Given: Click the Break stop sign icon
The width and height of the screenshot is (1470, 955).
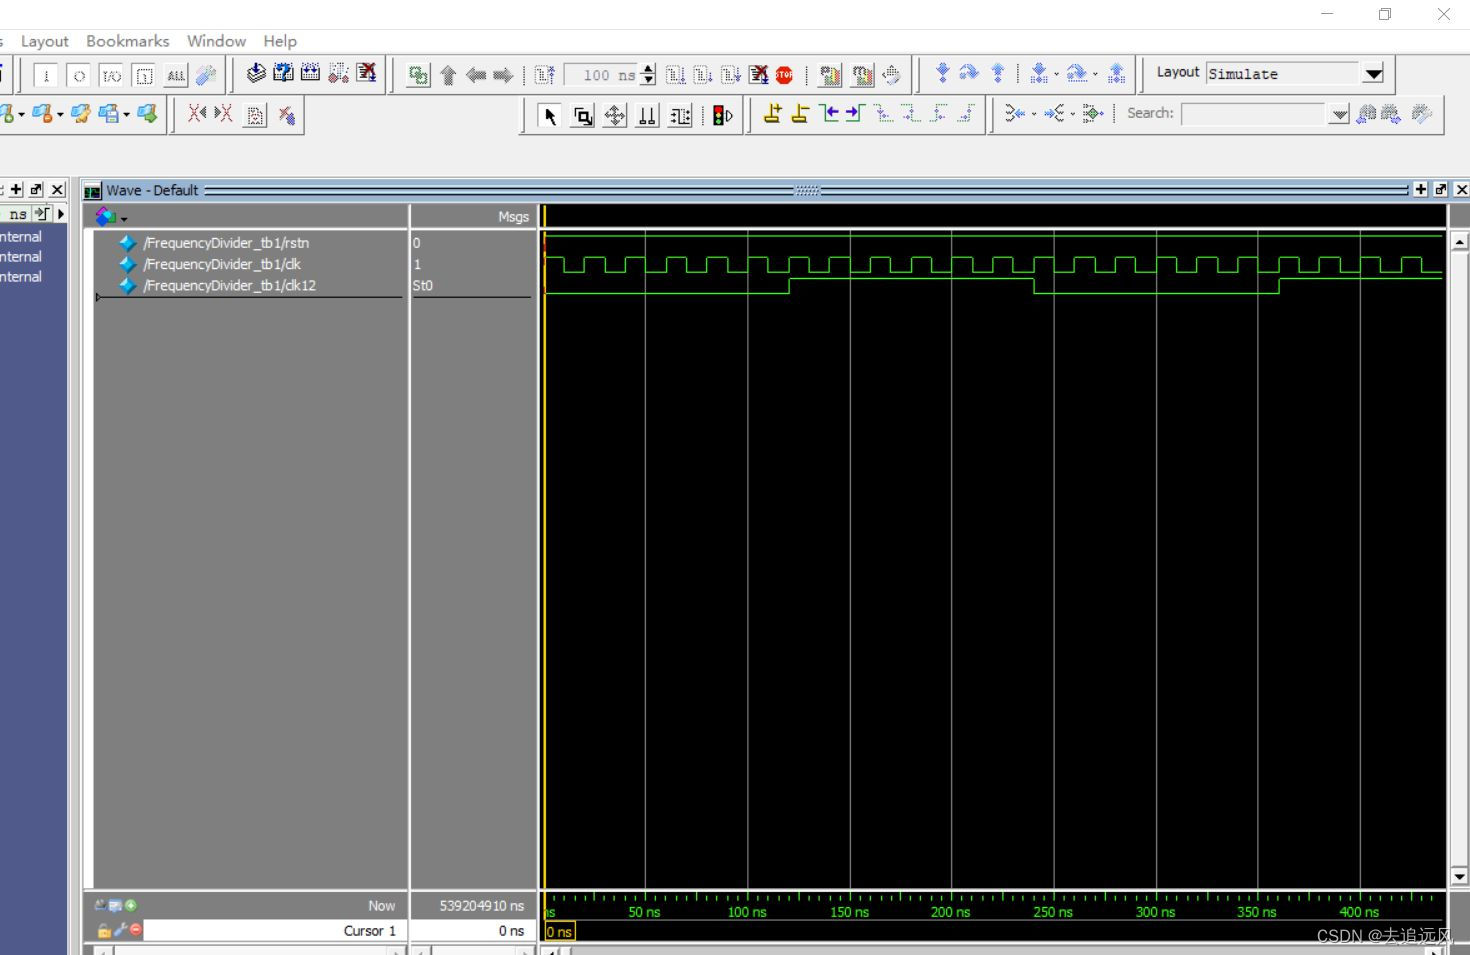Looking at the screenshot, I should coord(784,74).
